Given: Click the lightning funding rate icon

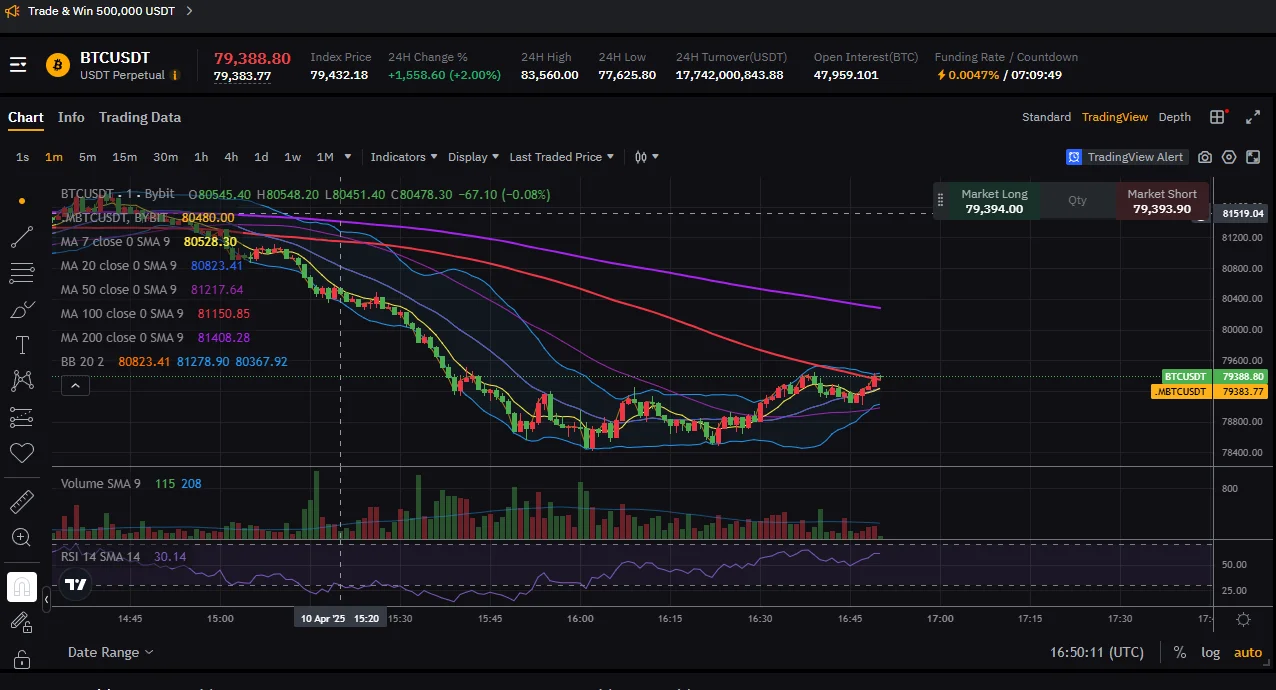Looking at the screenshot, I should 941,75.
